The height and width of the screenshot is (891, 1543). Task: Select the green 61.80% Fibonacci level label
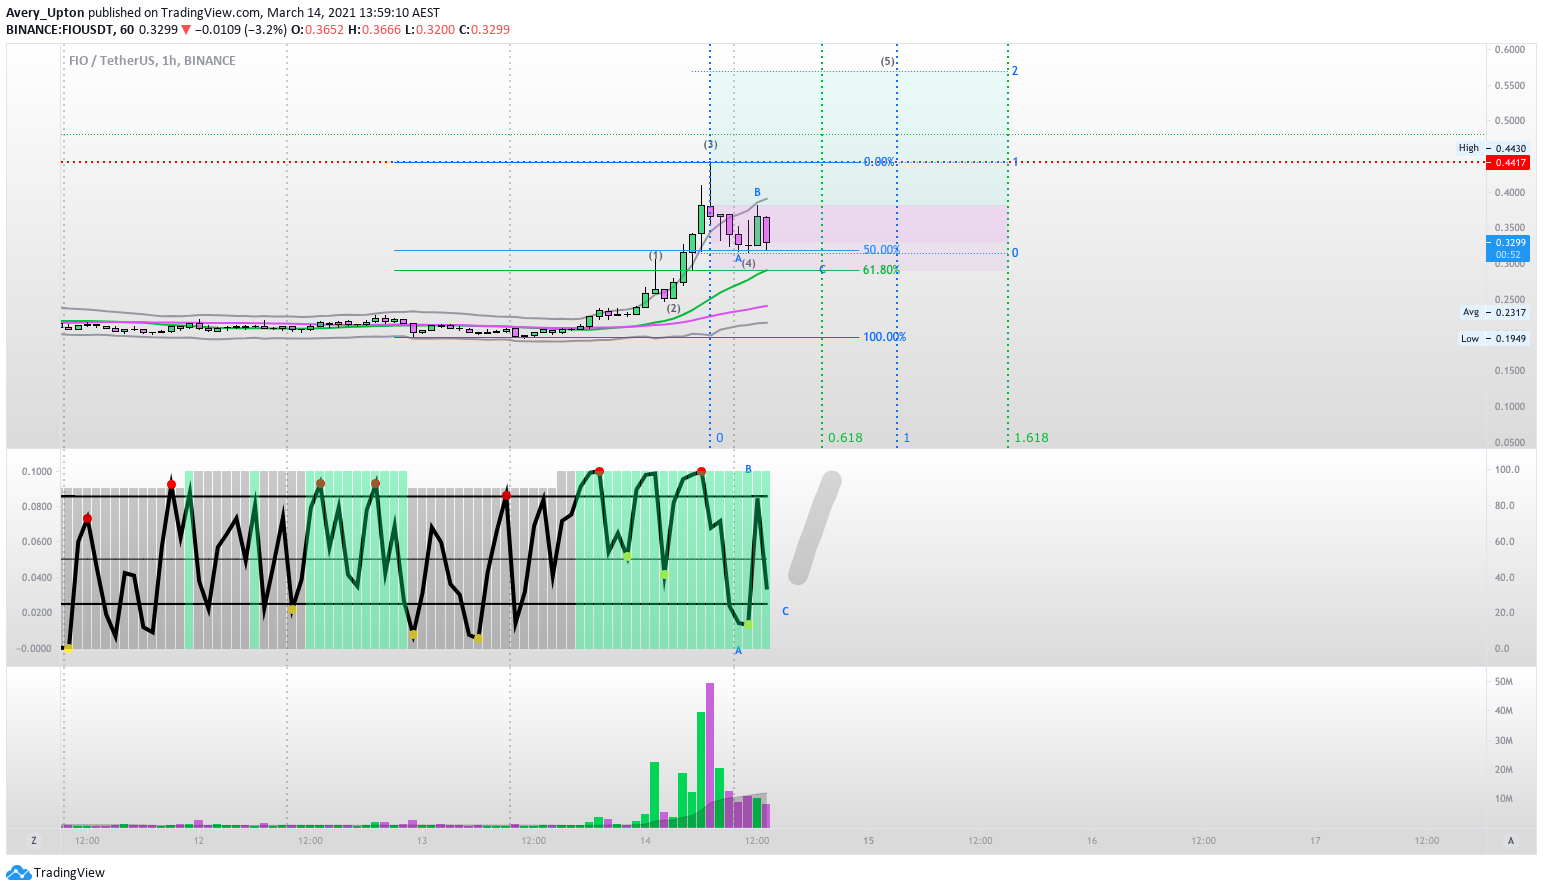tap(881, 270)
